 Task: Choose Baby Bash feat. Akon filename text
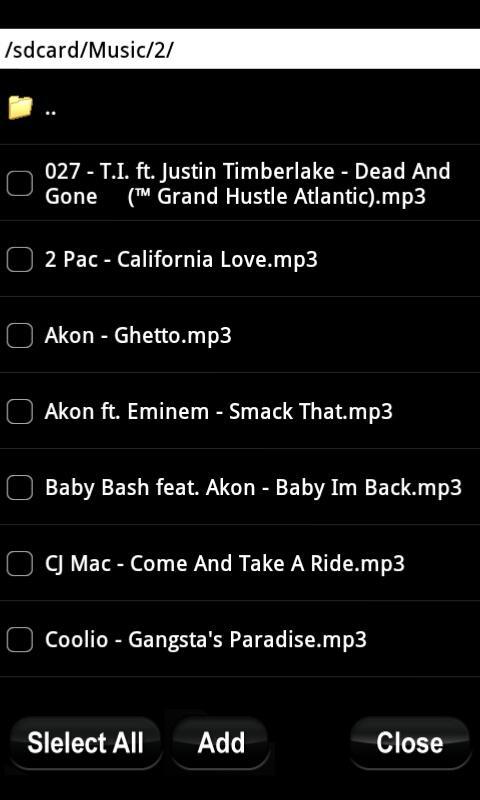(253, 488)
